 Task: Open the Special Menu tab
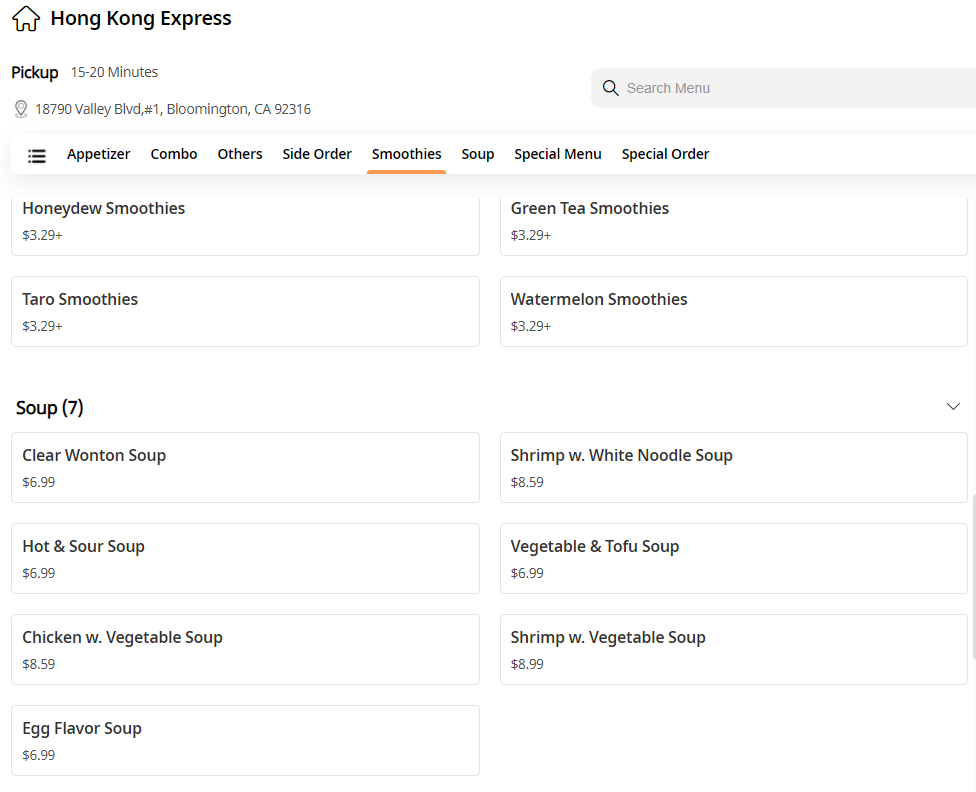point(558,154)
